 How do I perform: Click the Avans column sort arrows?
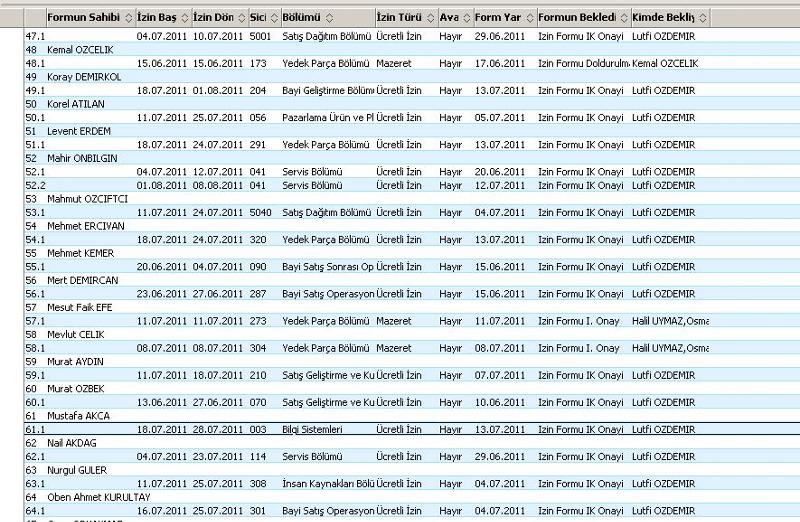[x=467, y=18]
